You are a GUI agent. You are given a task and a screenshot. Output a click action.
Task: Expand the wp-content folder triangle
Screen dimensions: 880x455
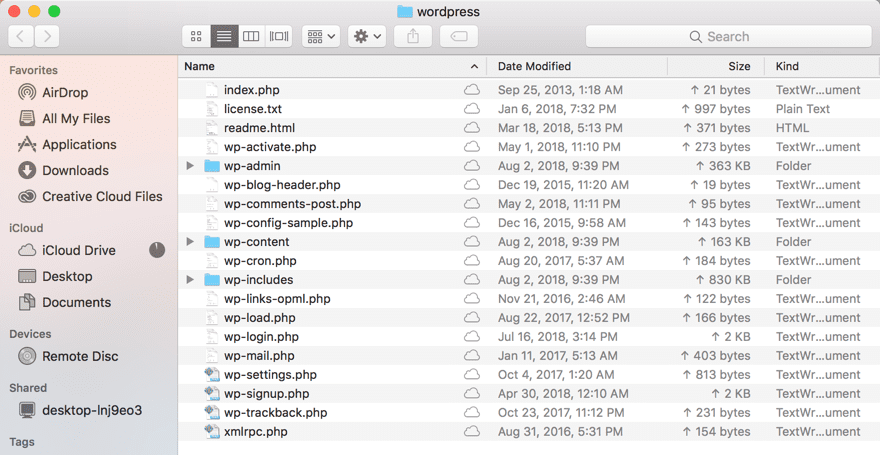(190, 242)
